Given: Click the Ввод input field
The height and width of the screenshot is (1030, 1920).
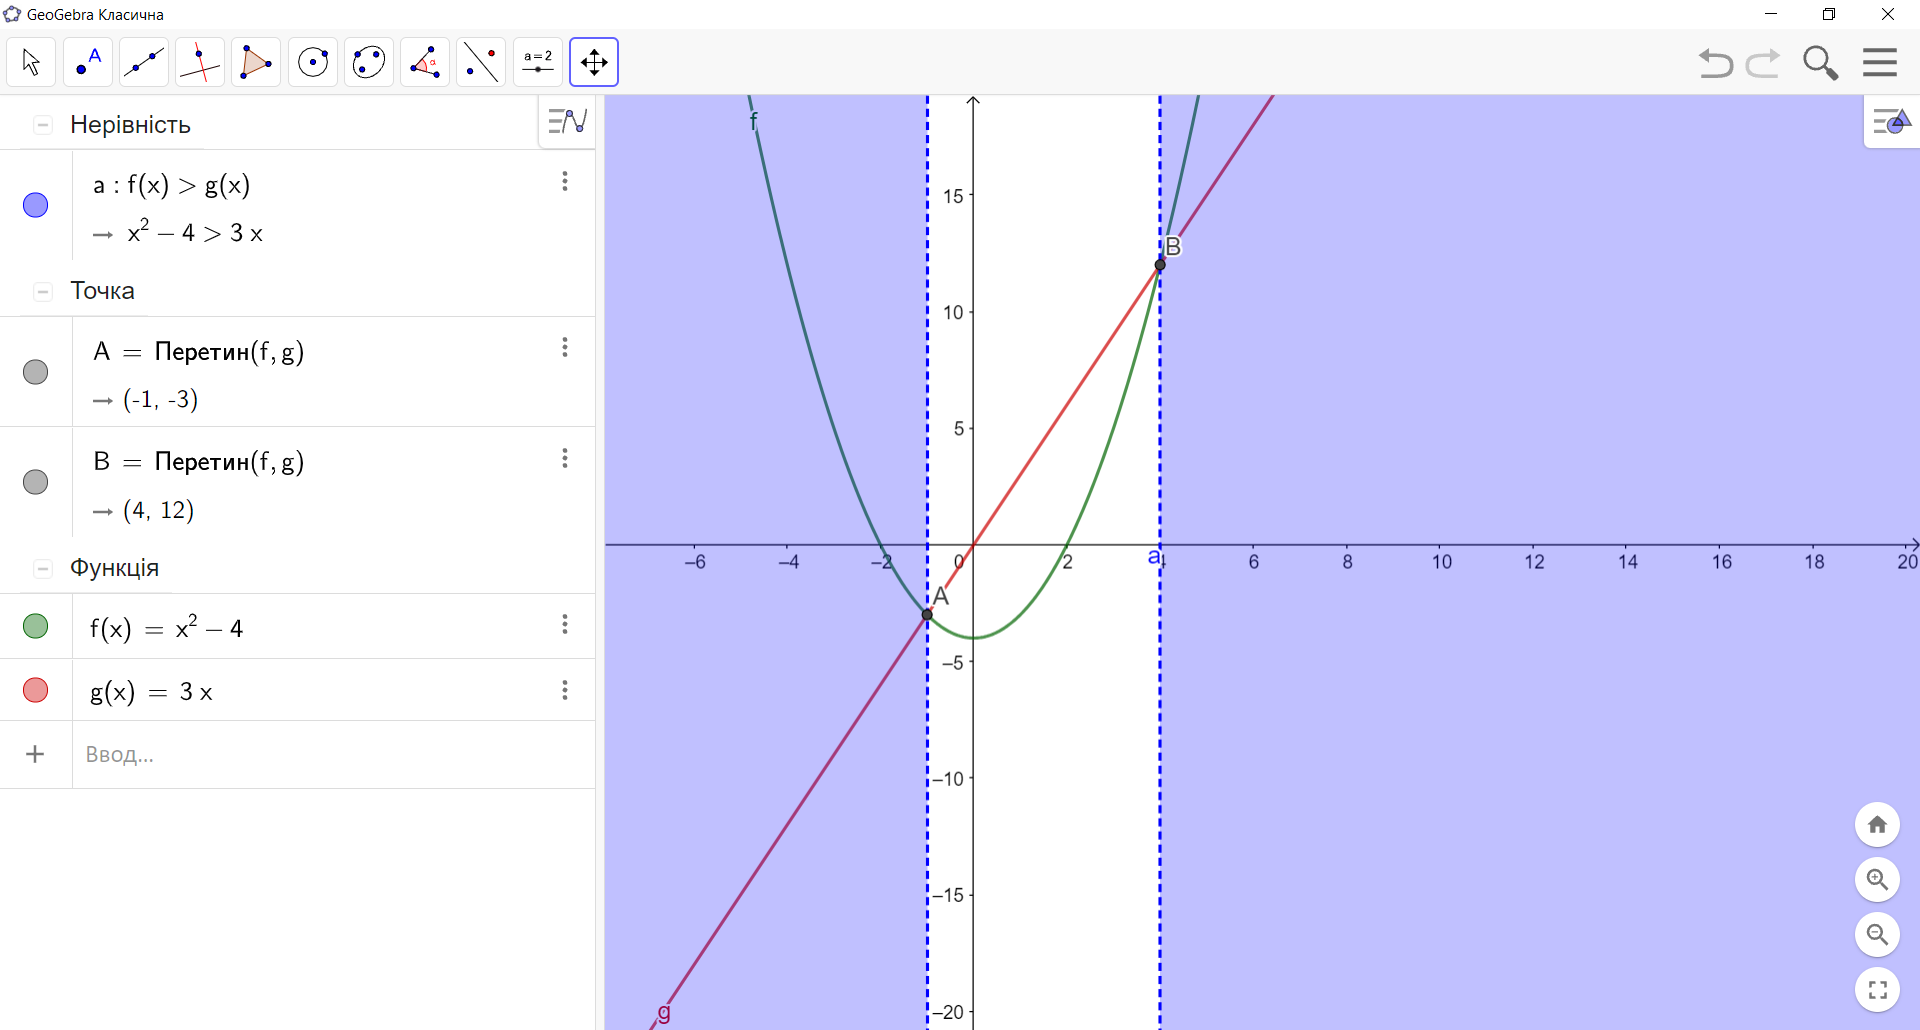Looking at the screenshot, I should [200, 755].
